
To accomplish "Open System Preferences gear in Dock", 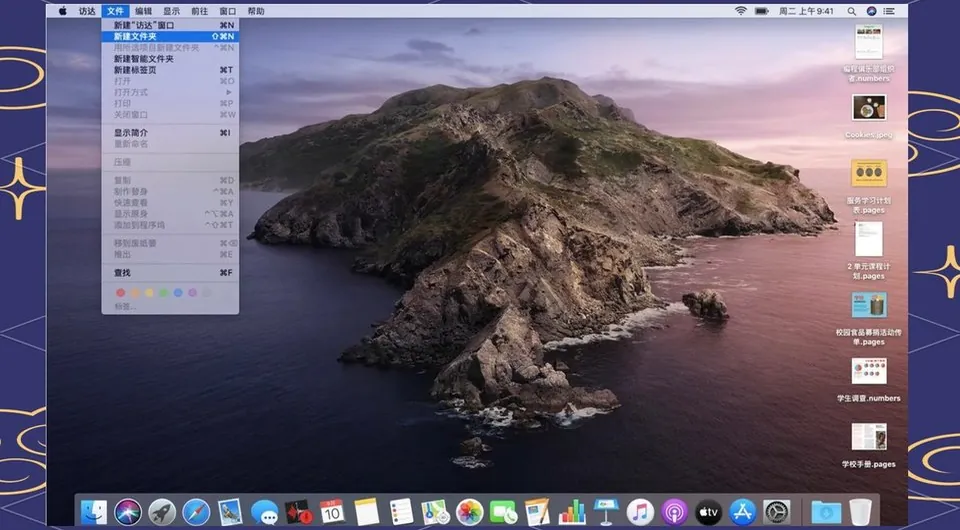I will point(777,512).
